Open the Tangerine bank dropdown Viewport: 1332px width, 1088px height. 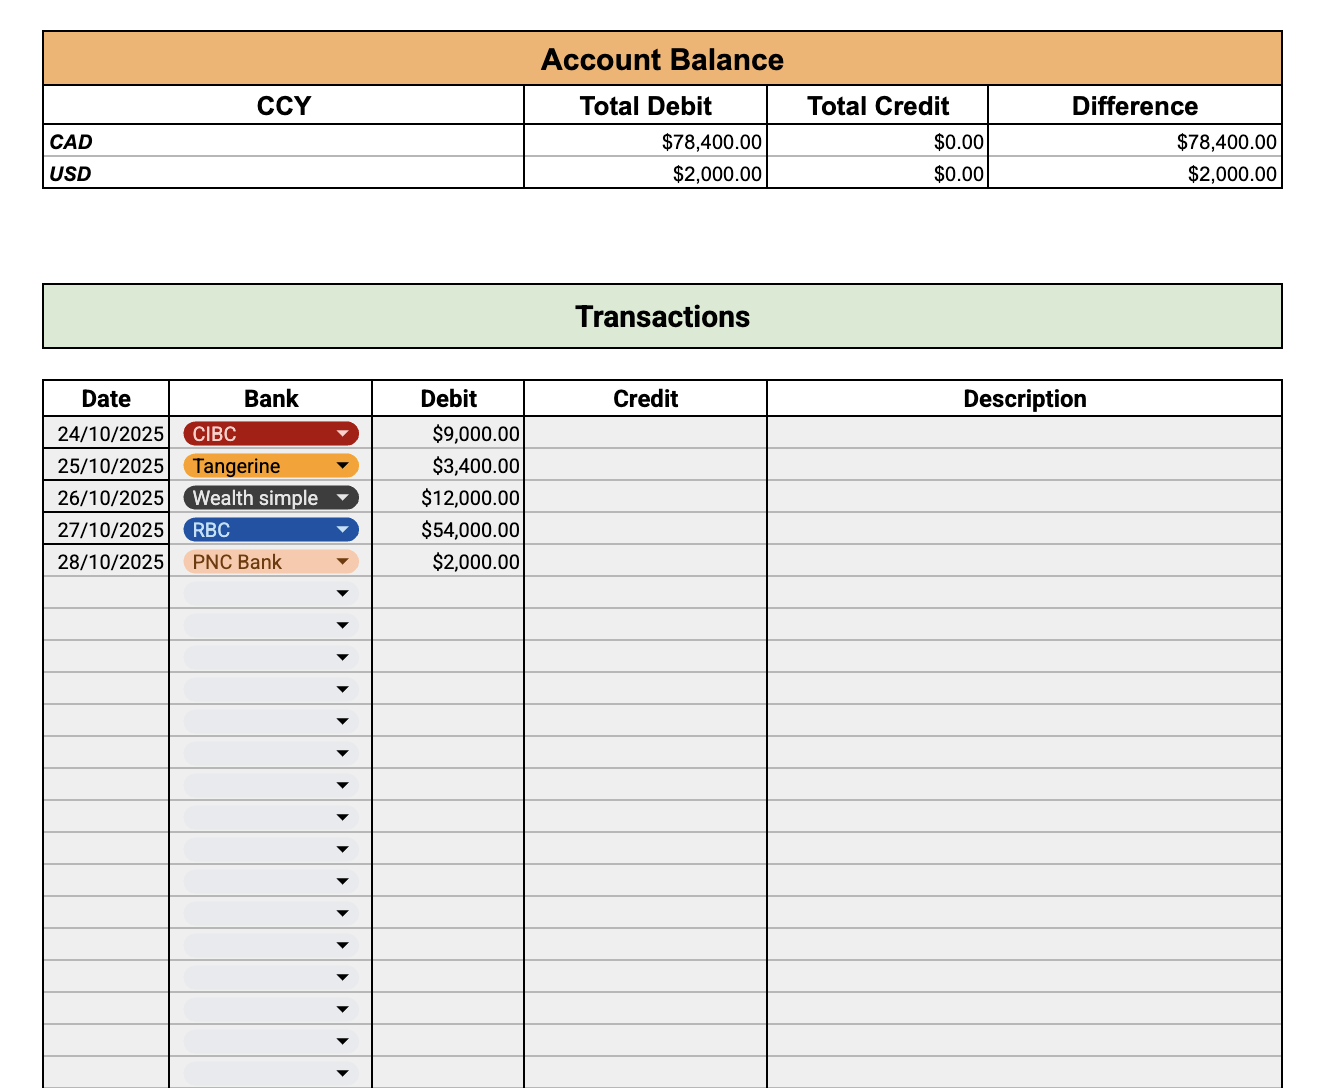tap(270, 466)
